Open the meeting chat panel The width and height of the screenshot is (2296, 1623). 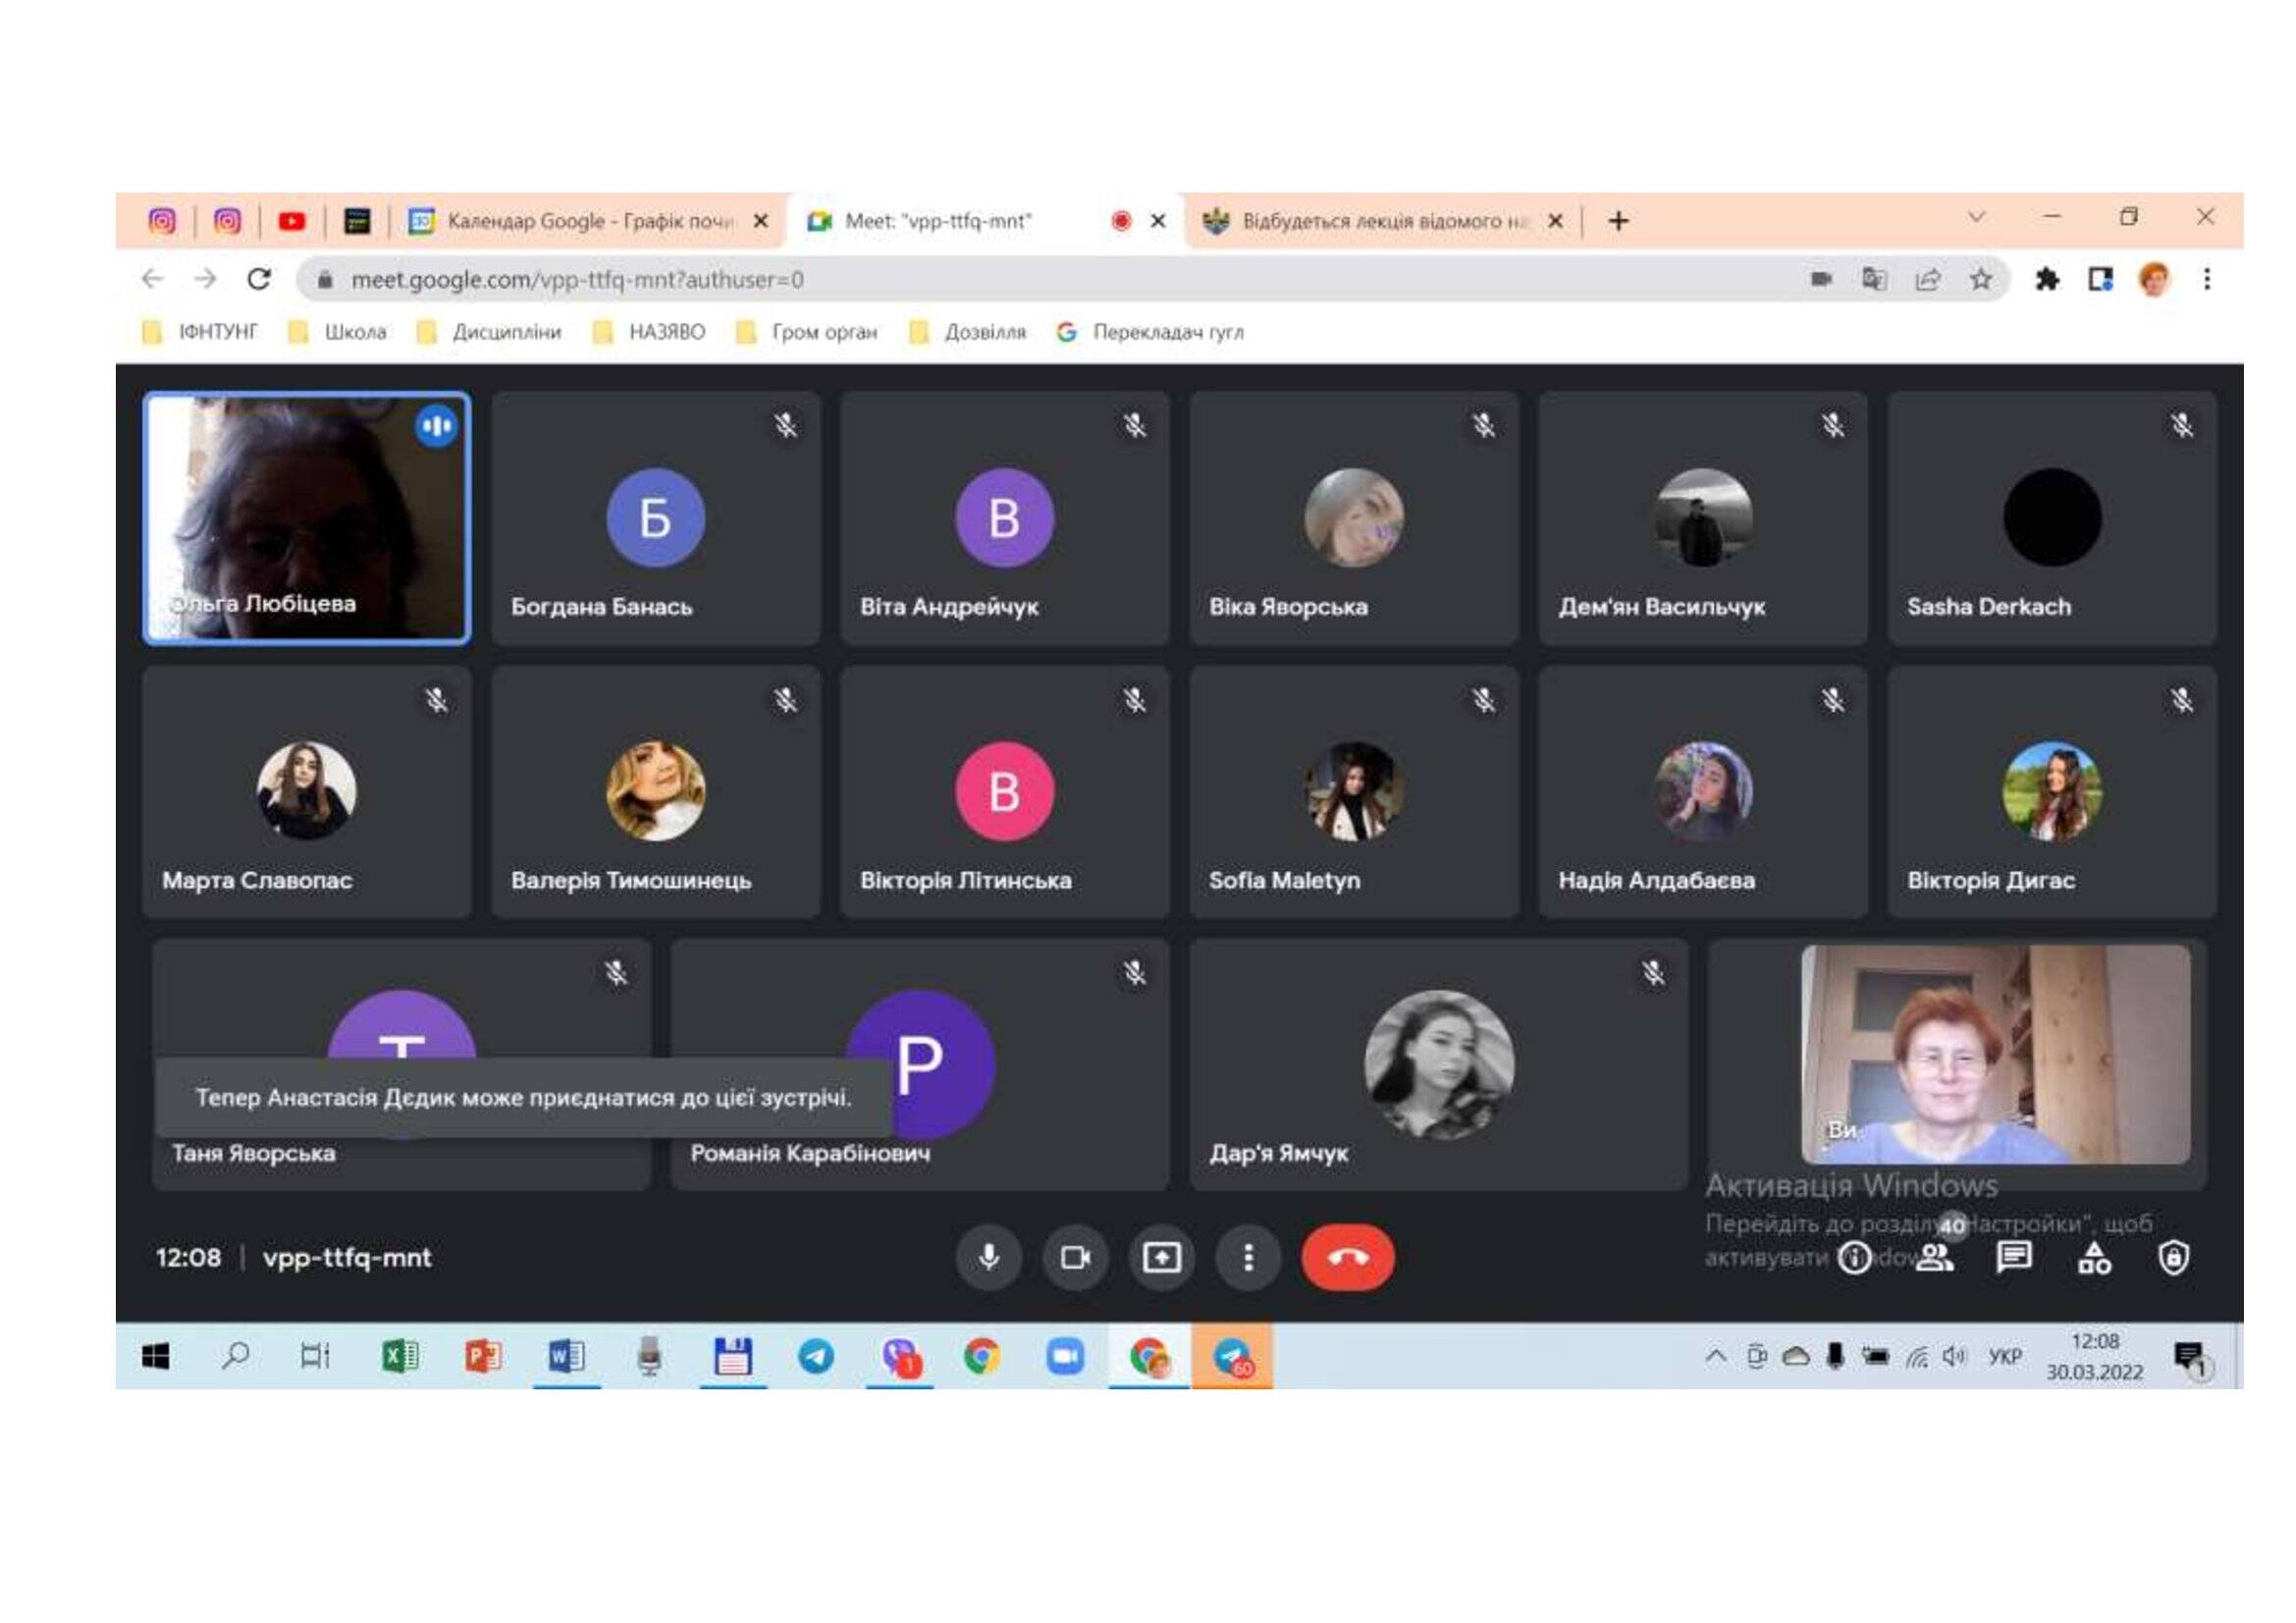click(2013, 1257)
